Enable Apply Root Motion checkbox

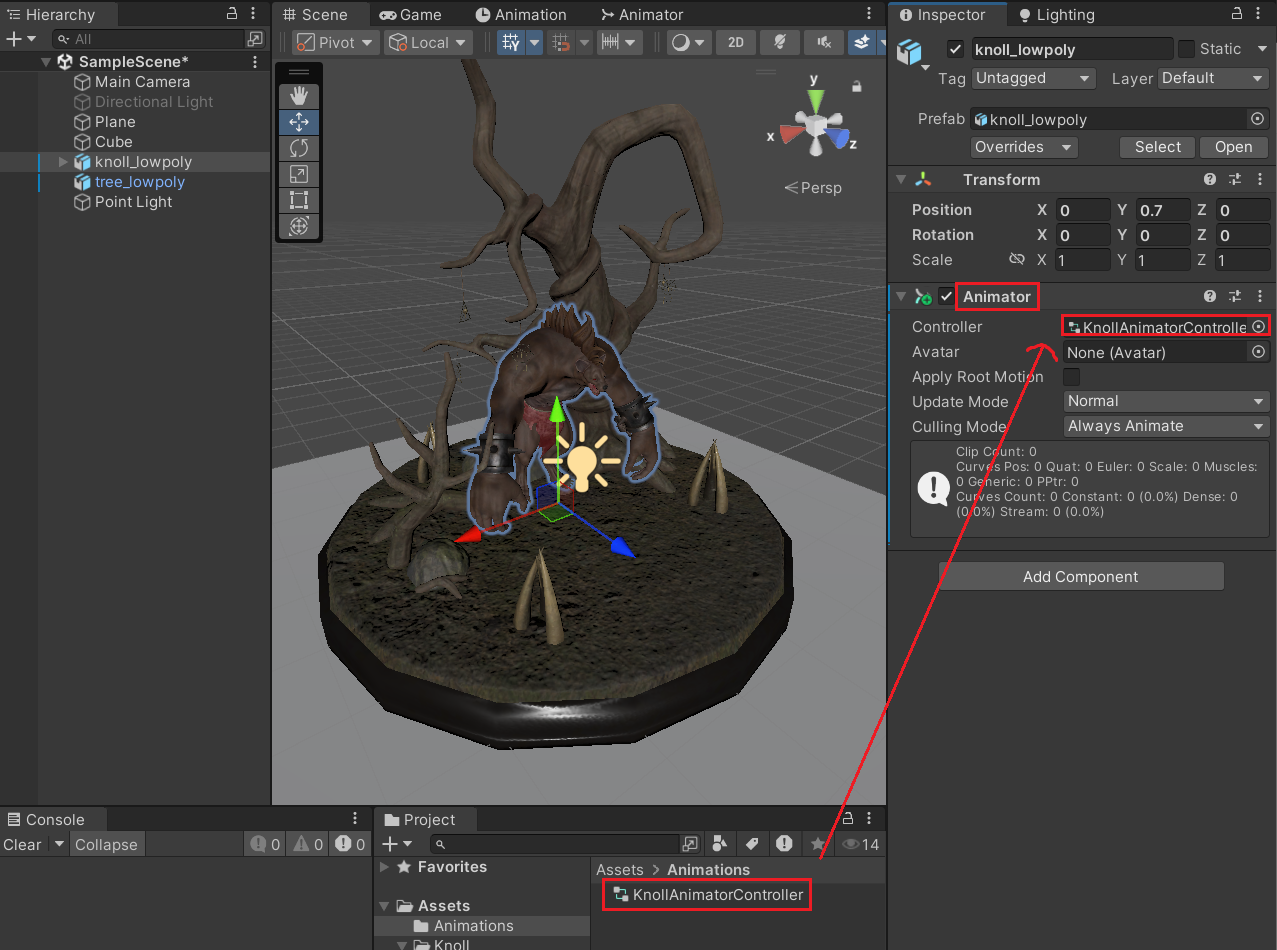coord(1071,377)
